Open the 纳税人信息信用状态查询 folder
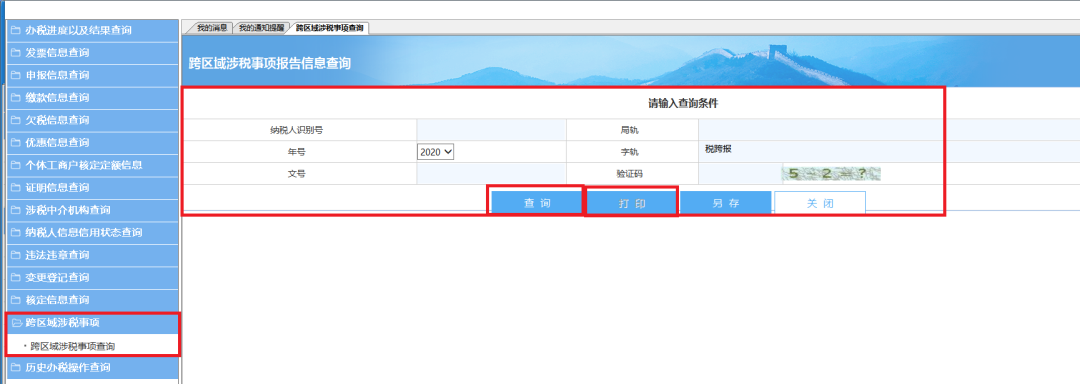1080x384 pixels. coord(92,233)
